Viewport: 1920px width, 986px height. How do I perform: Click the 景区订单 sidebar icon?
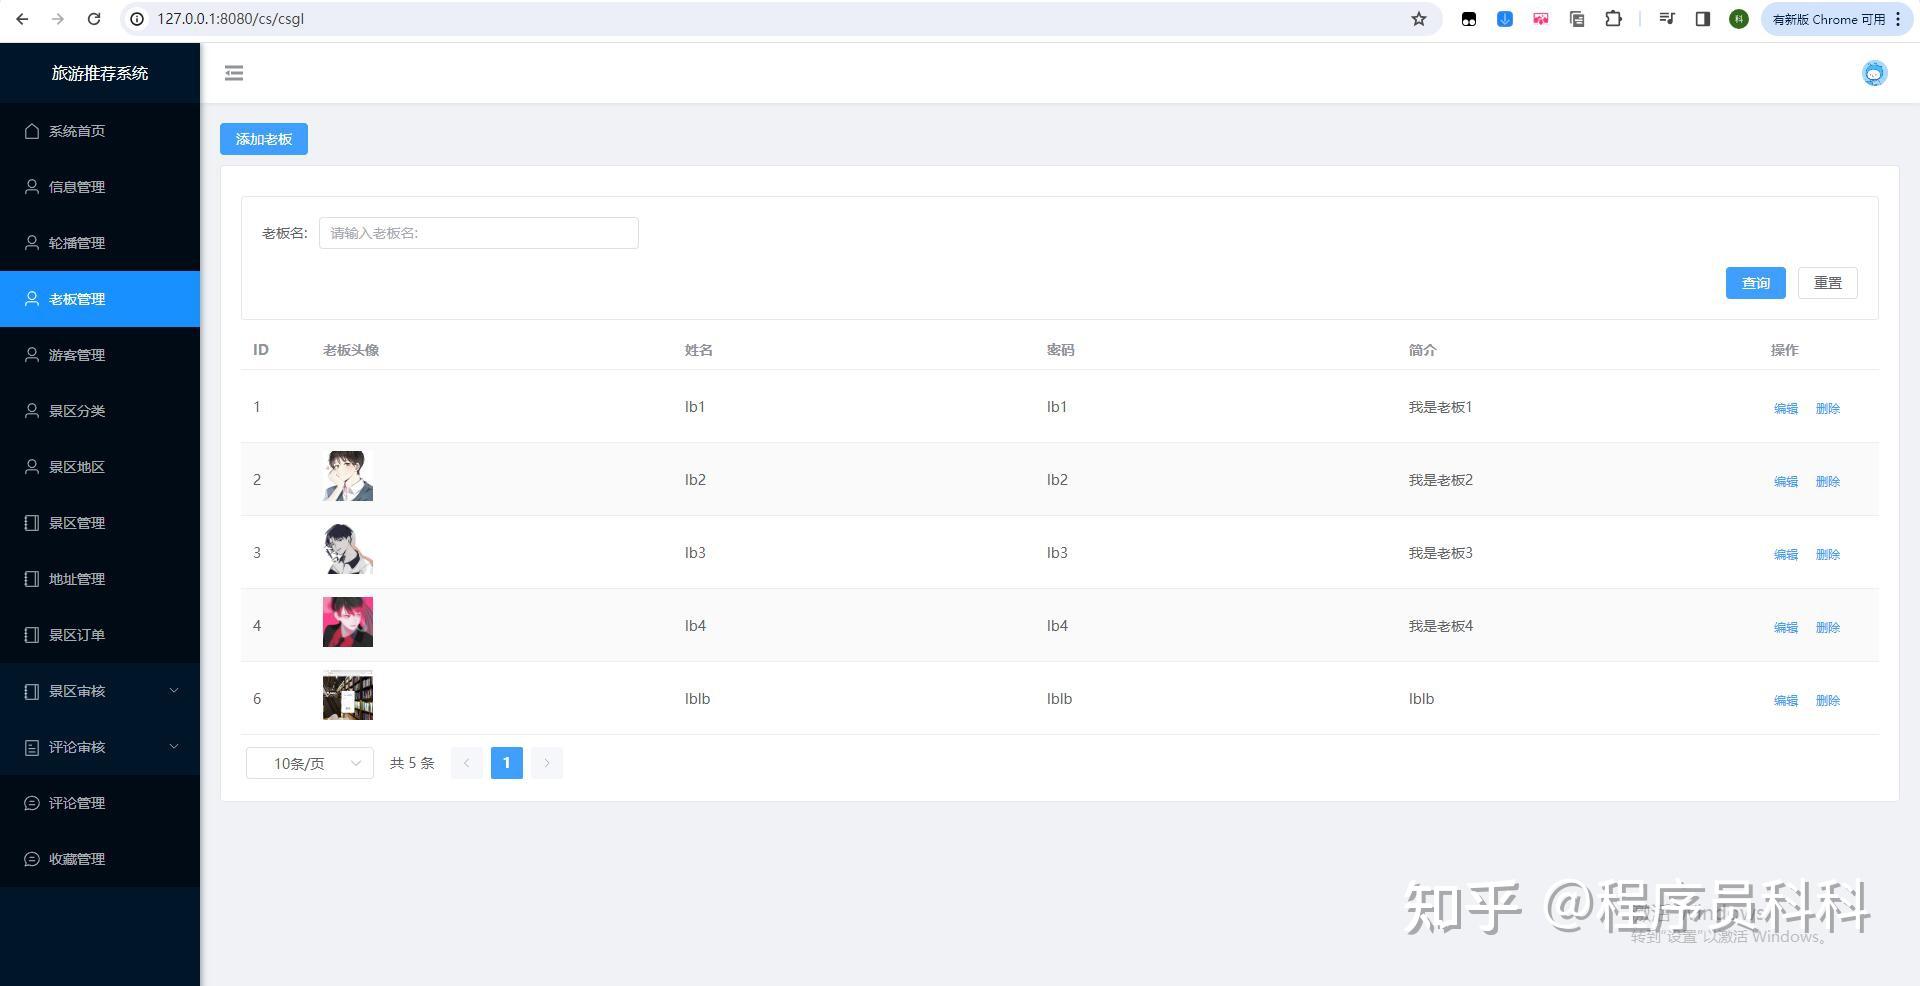(x=31, y=635)
